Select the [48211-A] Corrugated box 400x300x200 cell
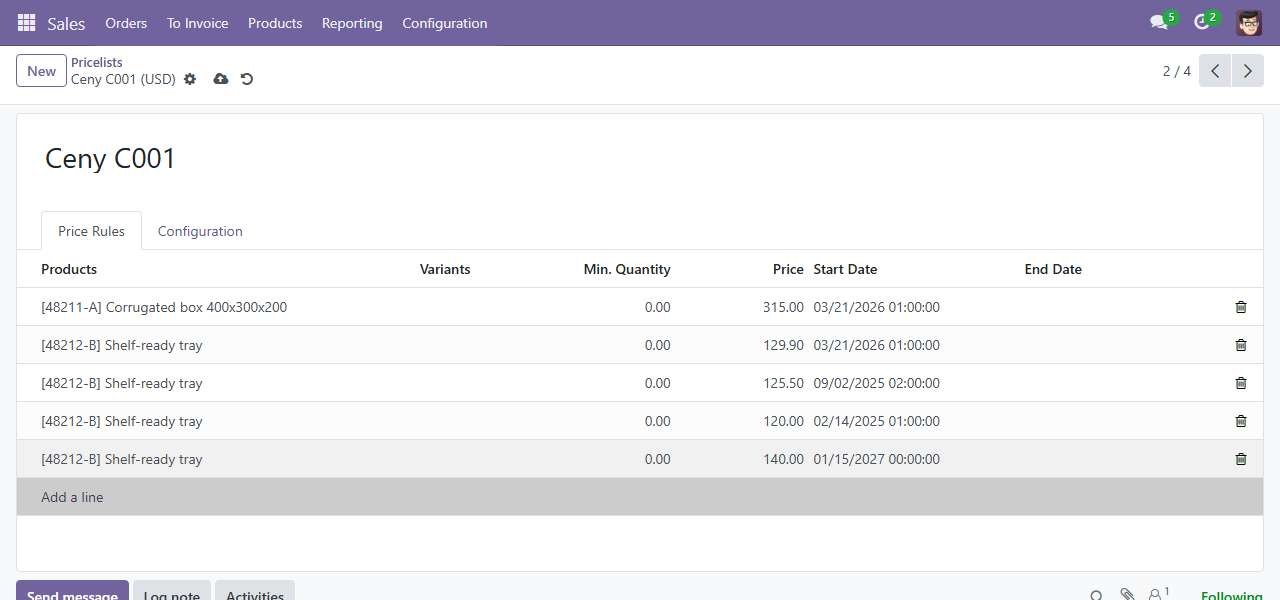This screenshot has width=1280, height=600. click(x=164, y=307)
